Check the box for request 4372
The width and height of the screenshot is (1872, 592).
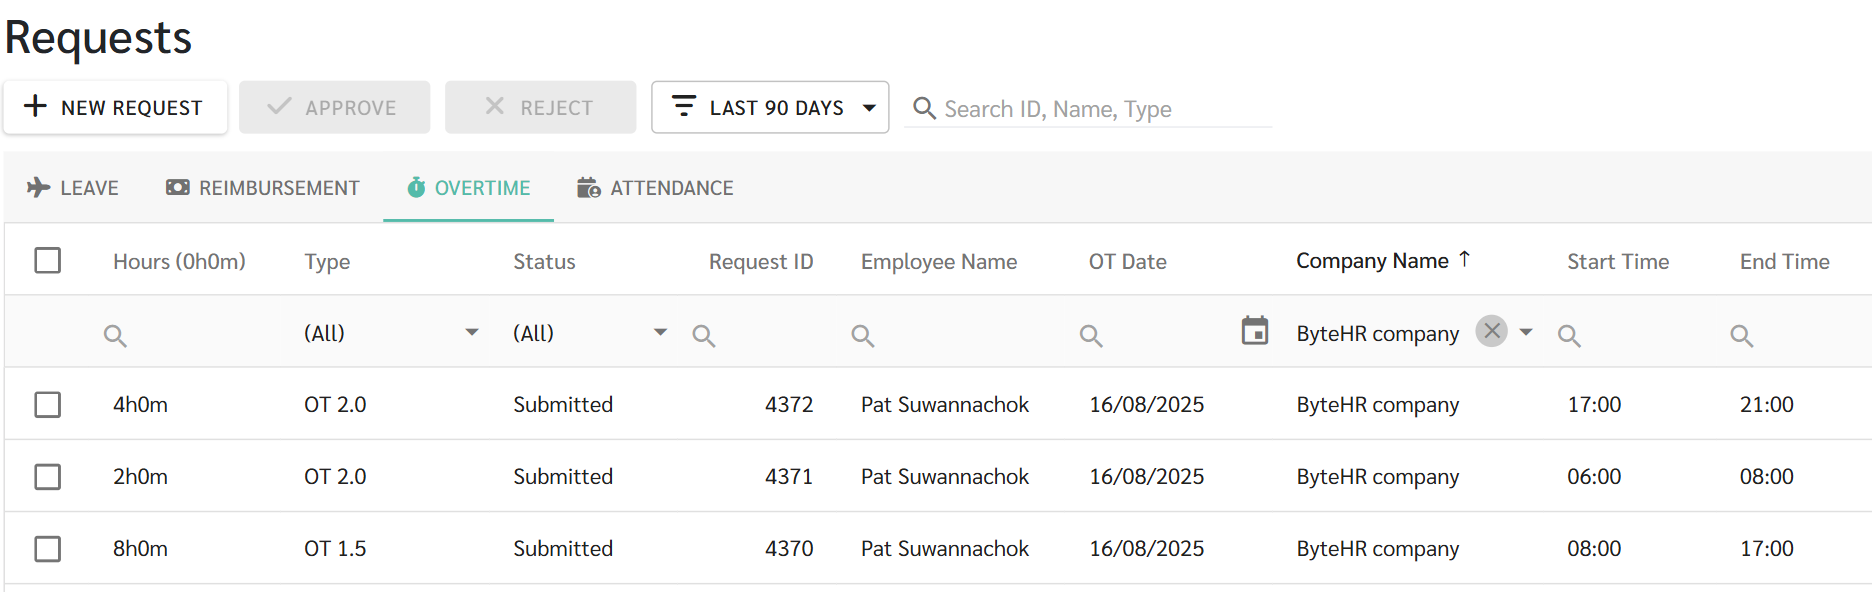(48, 405)
